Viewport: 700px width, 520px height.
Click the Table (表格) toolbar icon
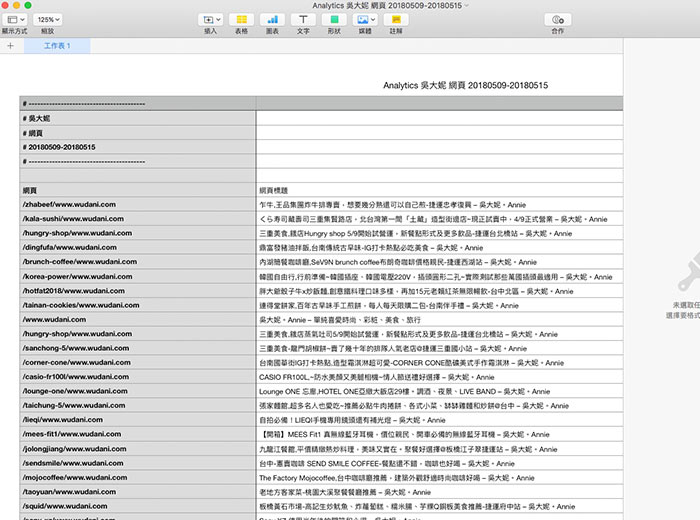tap(242, 20)
